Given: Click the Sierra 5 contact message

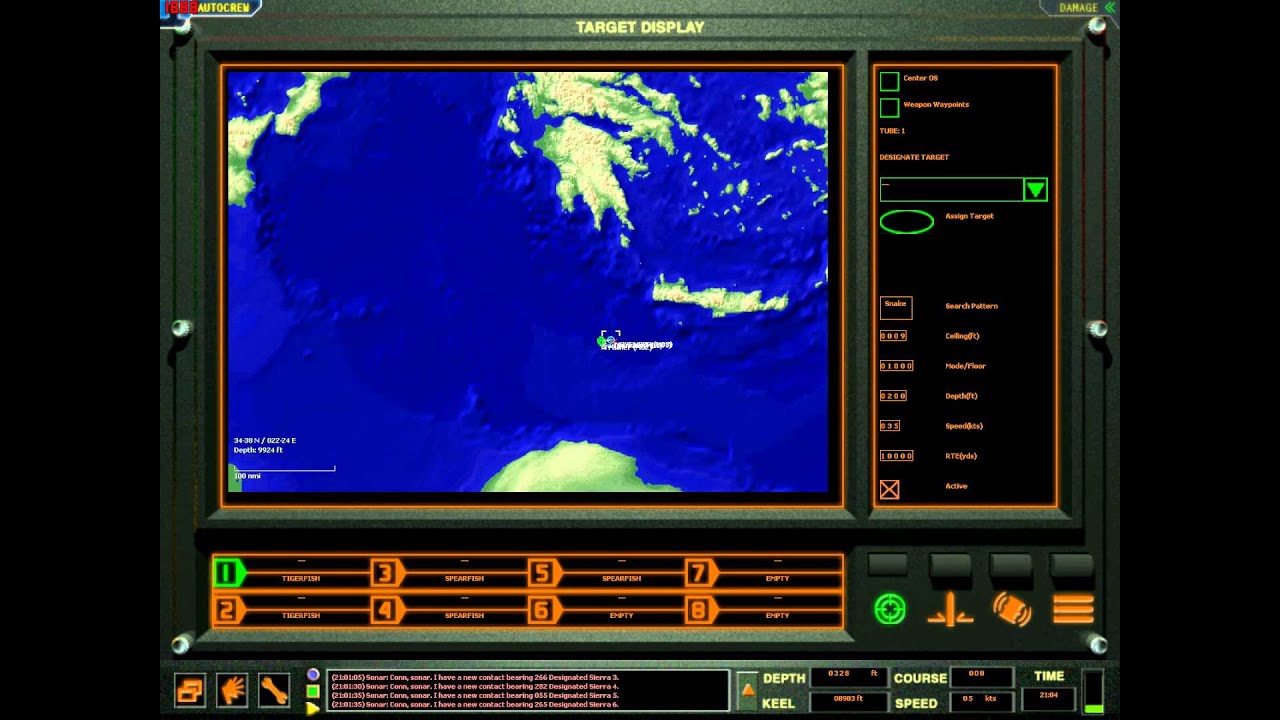Looking at the screenshot, I should tap(475, 695).
